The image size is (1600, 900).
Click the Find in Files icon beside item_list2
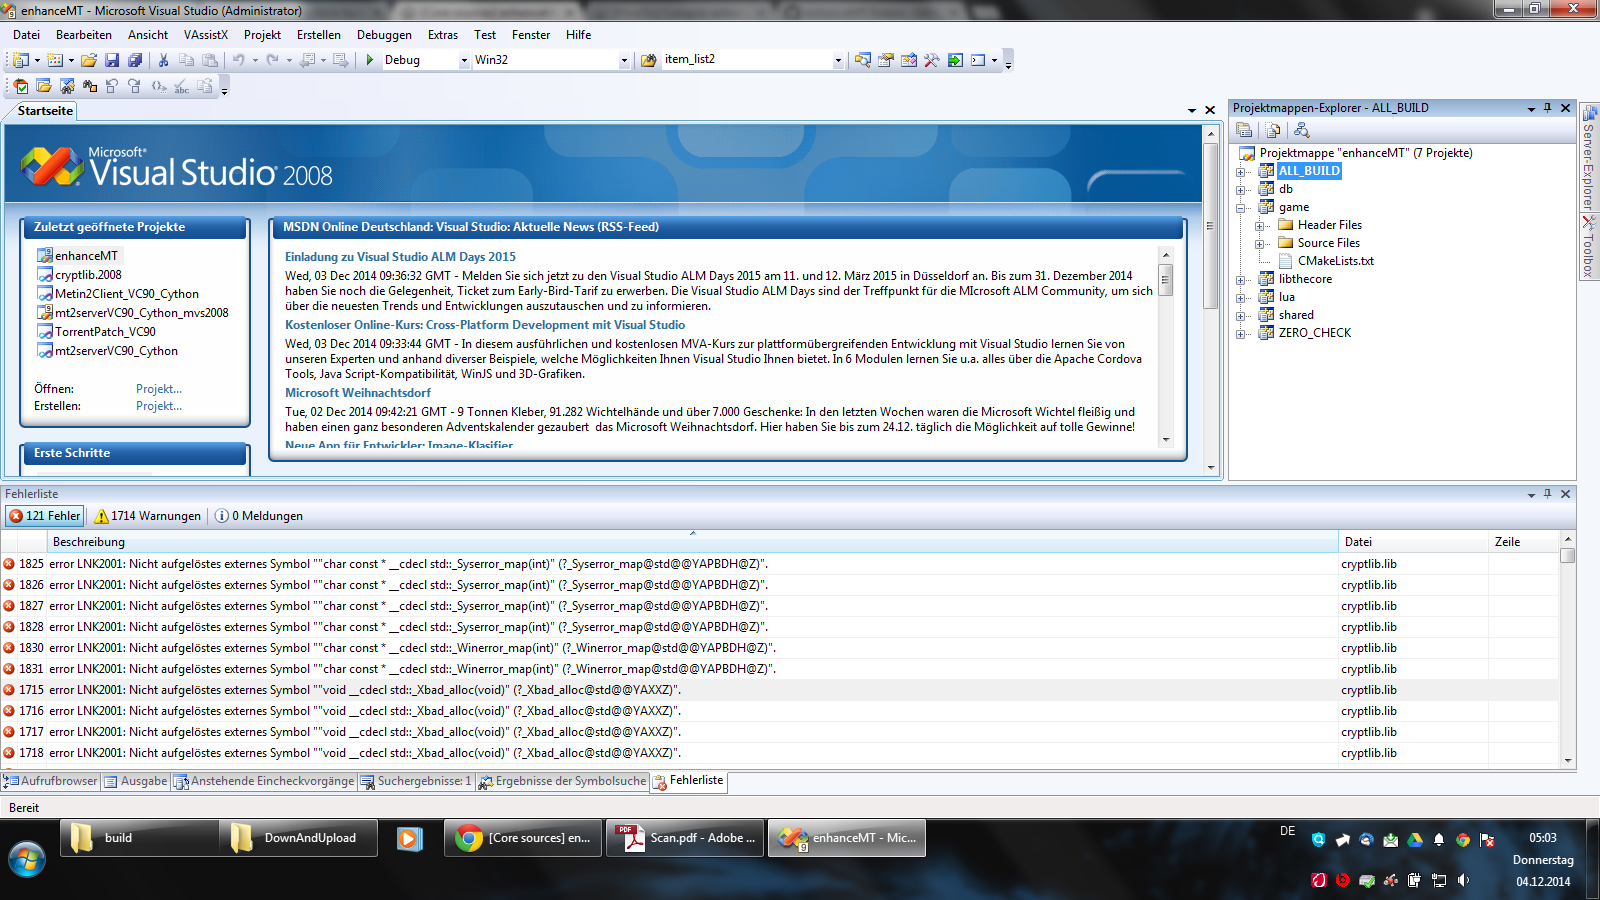pos(648,60)
